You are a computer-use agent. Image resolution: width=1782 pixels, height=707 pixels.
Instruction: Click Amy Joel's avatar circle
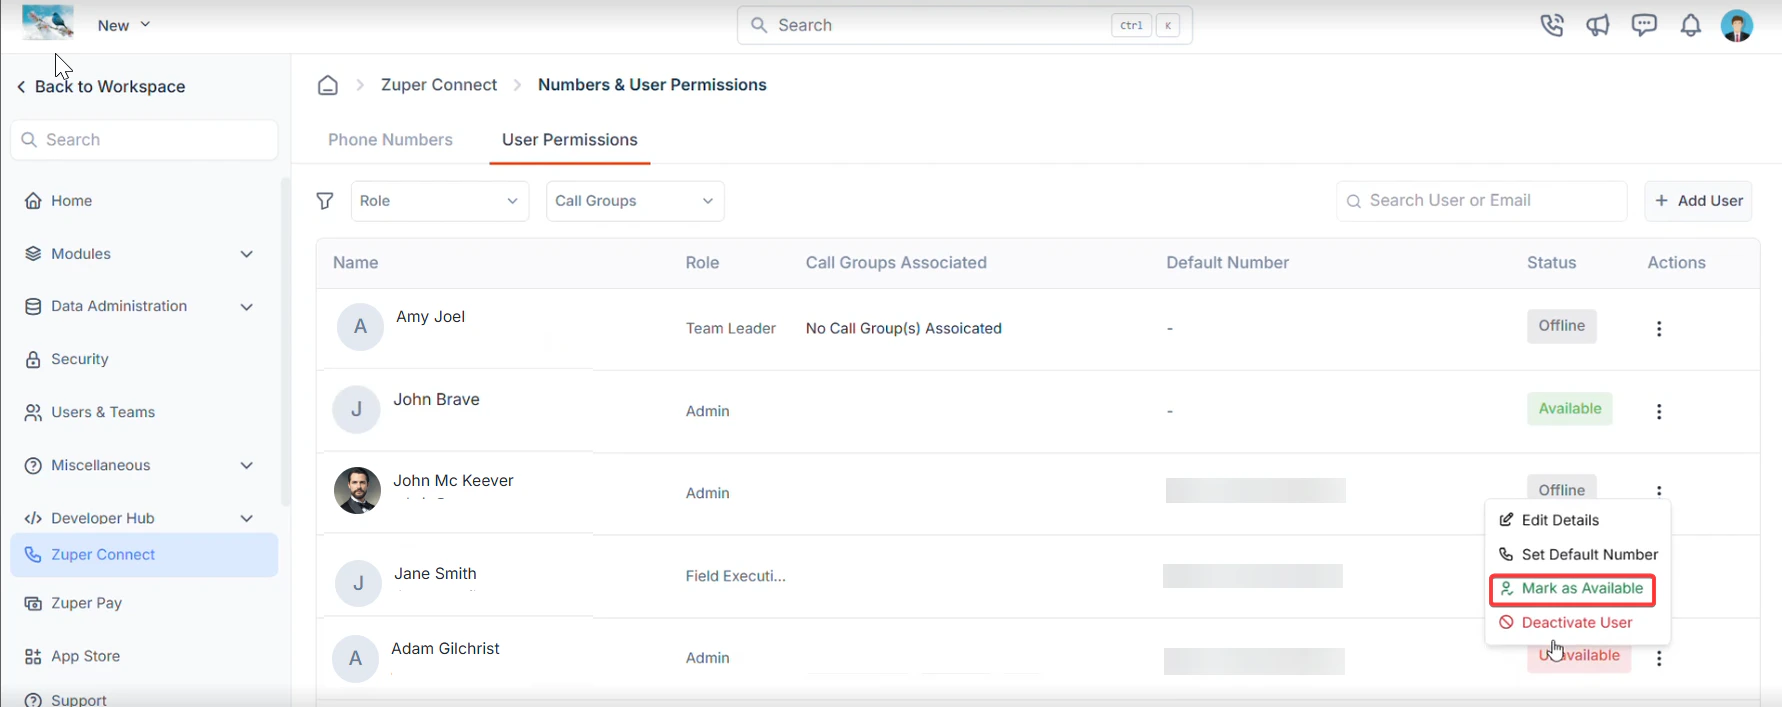pyautogui.click(x=360, y=327)
